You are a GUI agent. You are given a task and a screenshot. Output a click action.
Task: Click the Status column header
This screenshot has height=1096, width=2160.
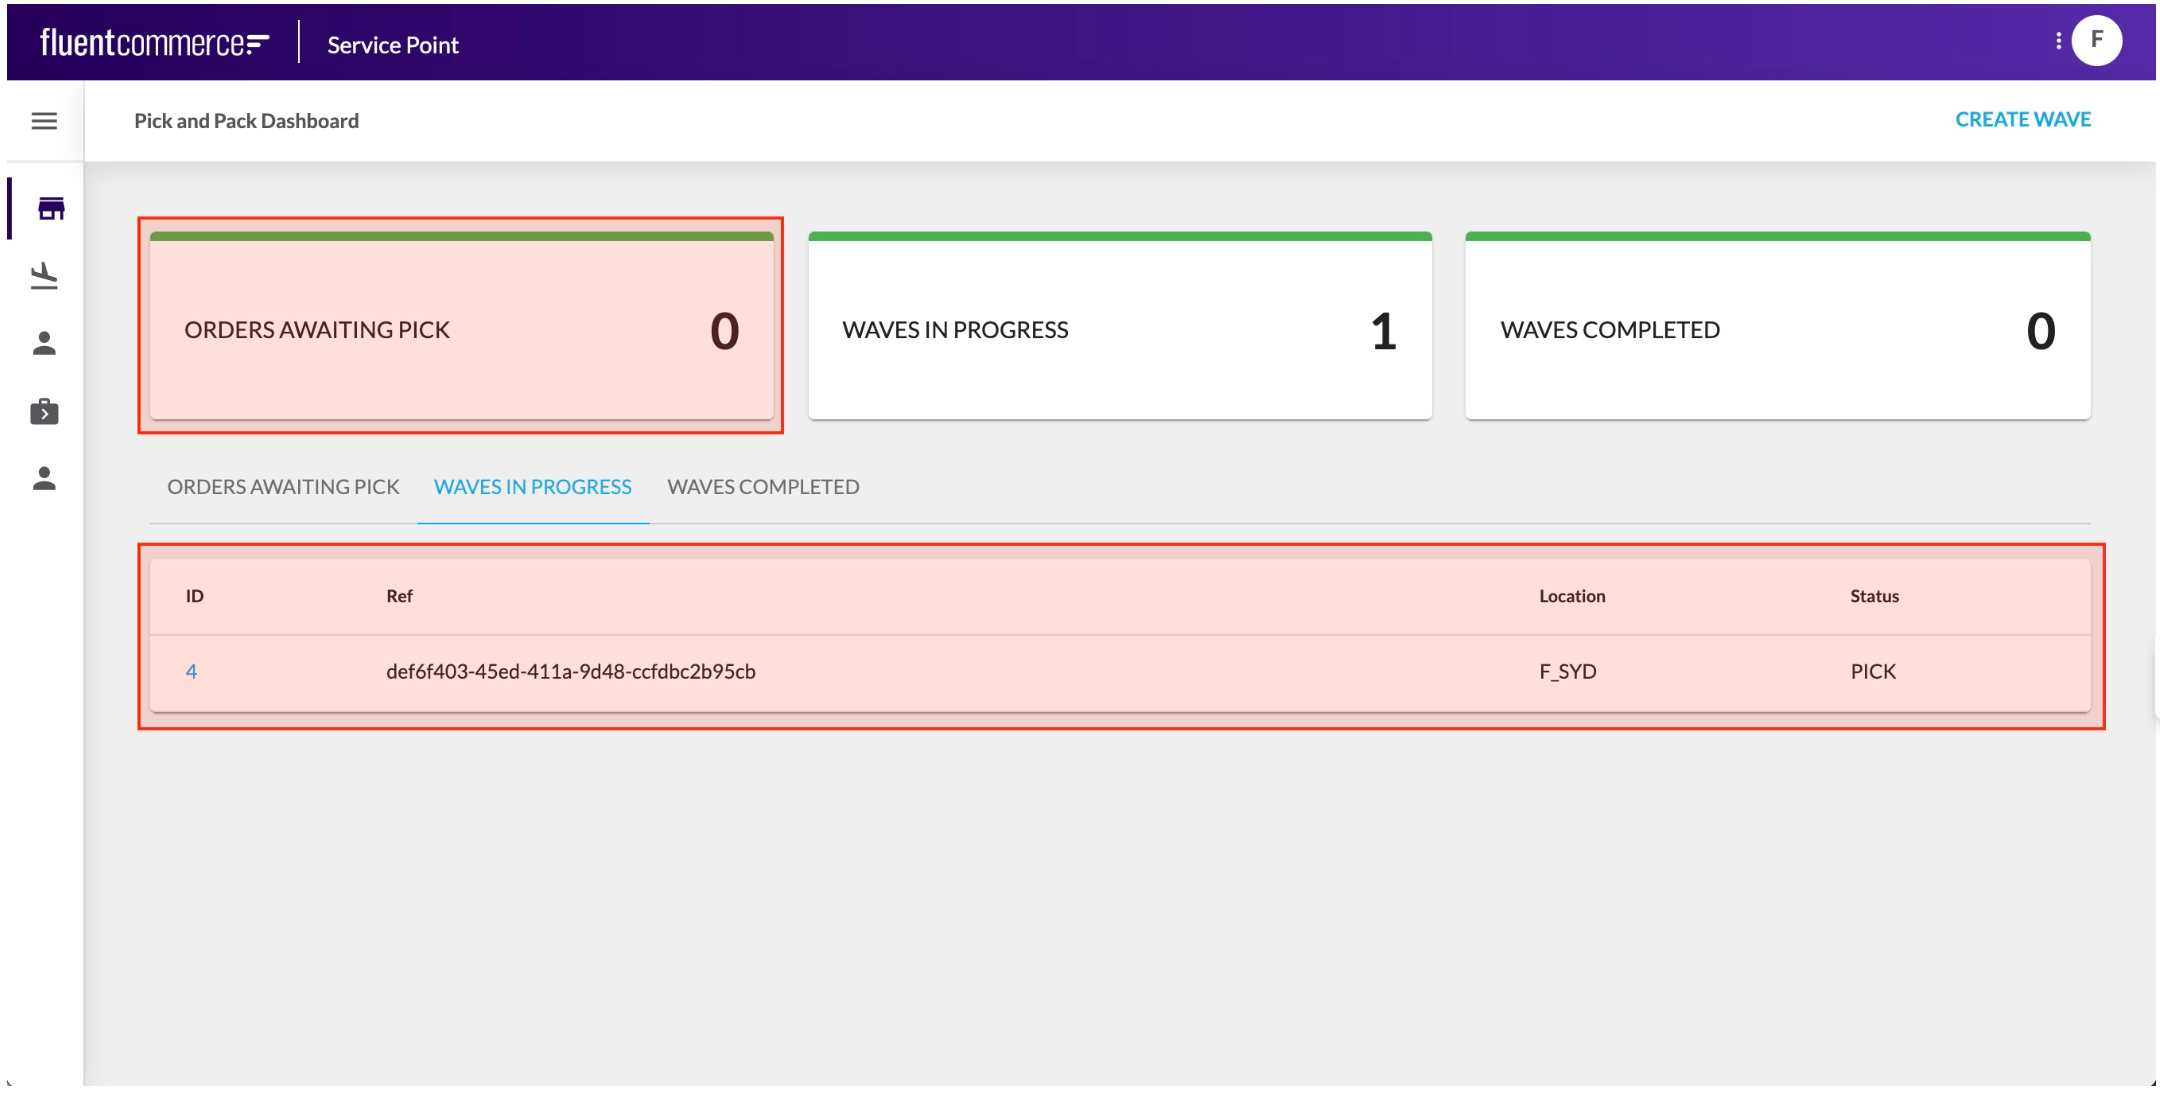[1874, 596]
